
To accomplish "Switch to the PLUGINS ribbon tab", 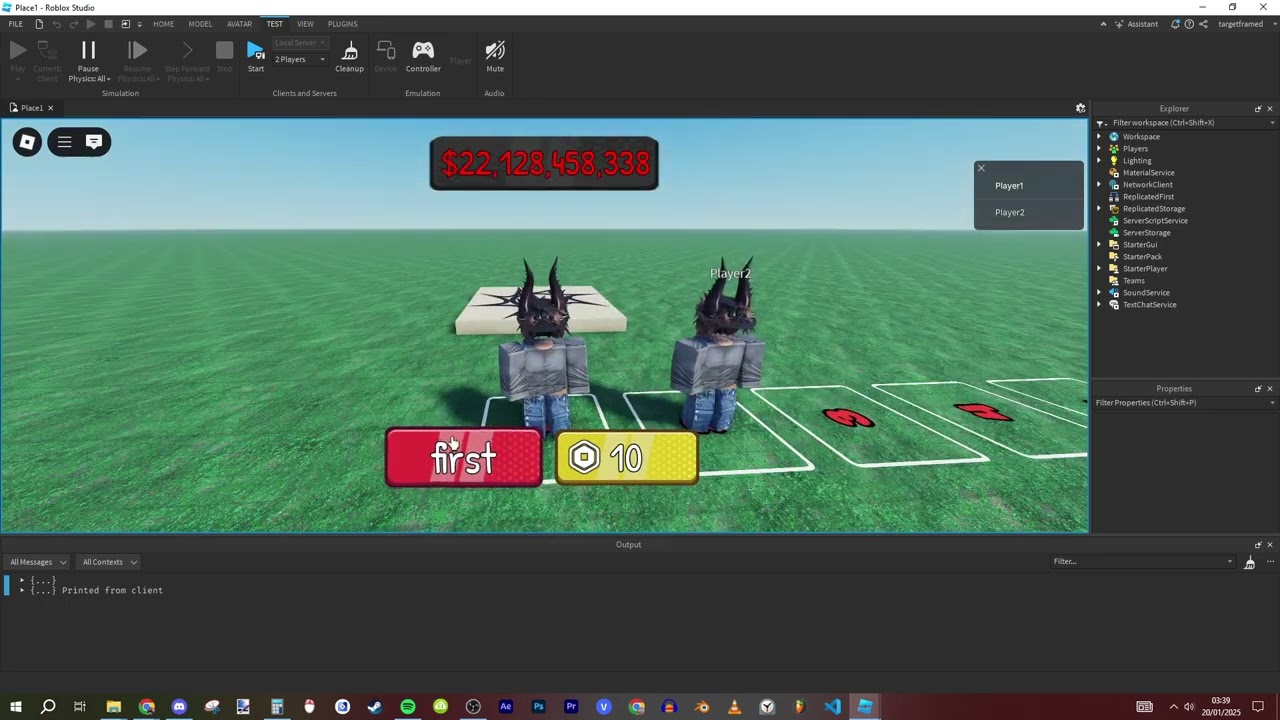I will (x=342, y=24).
